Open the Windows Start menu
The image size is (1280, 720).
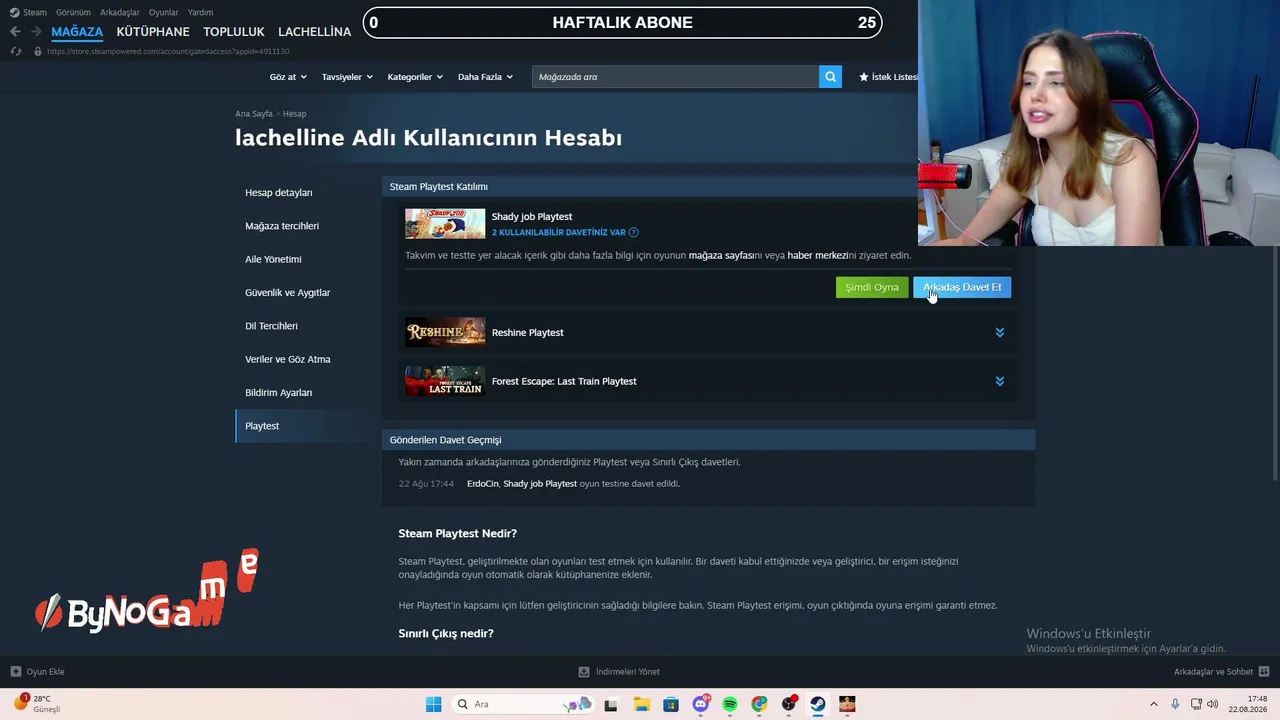pos(433,704)
